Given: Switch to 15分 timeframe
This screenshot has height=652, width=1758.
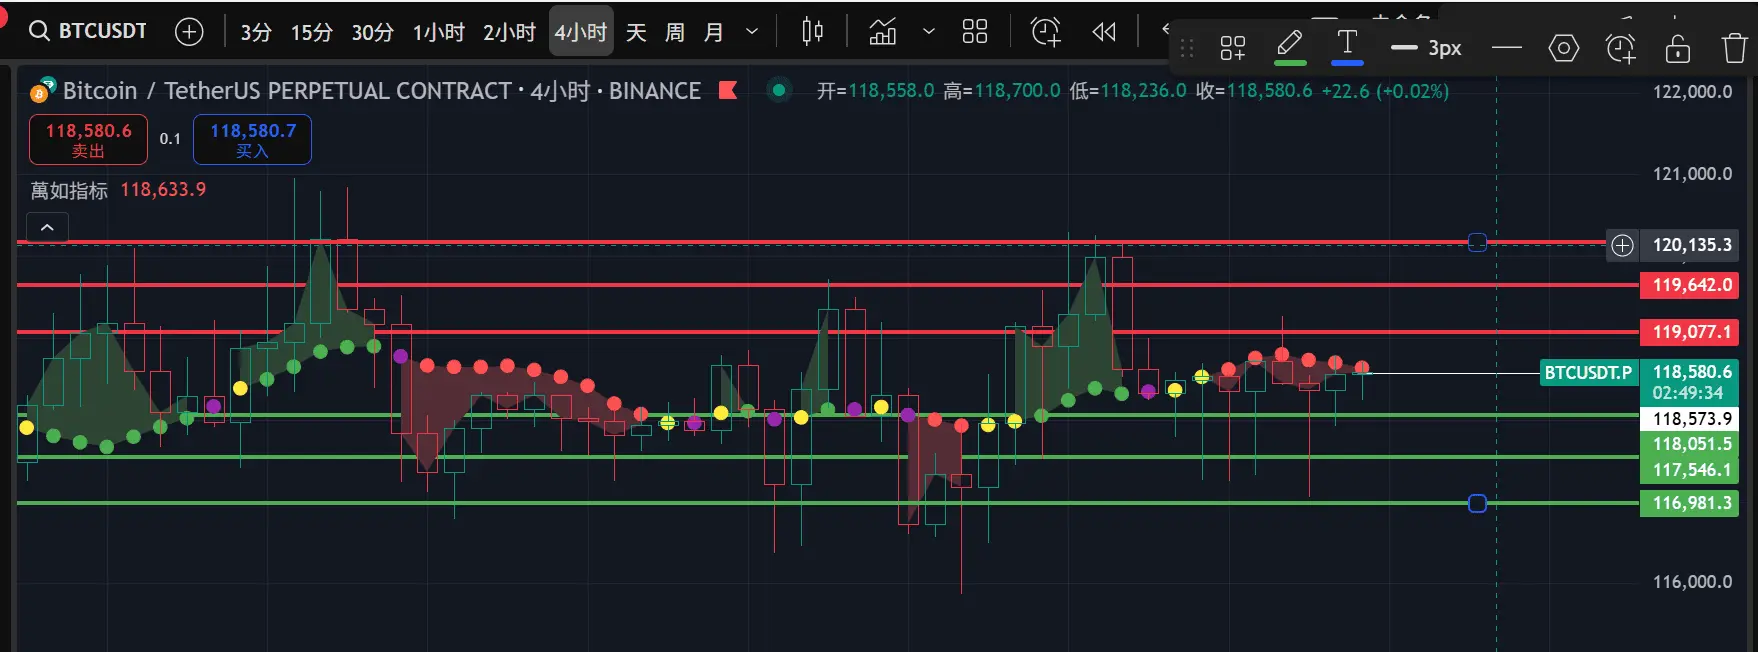Looking at the screenshot, I should coord(311,32).
